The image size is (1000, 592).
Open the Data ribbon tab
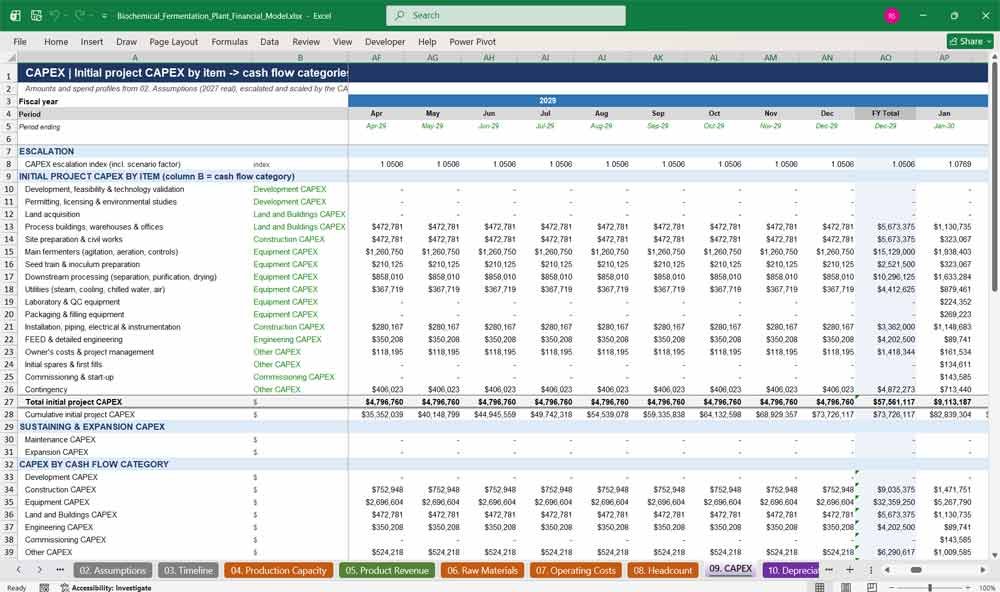269,41
